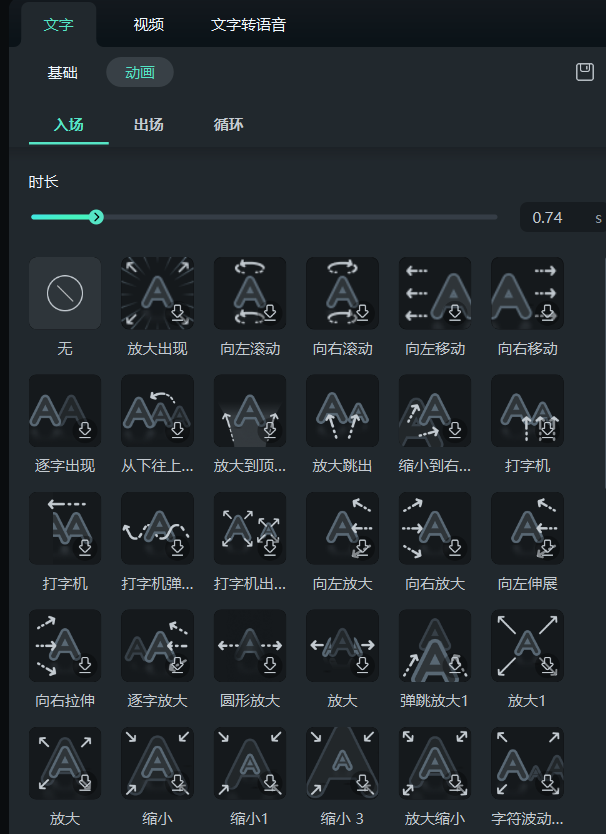Apply the 向右移动 entrance effect

(x=527, y=293)
